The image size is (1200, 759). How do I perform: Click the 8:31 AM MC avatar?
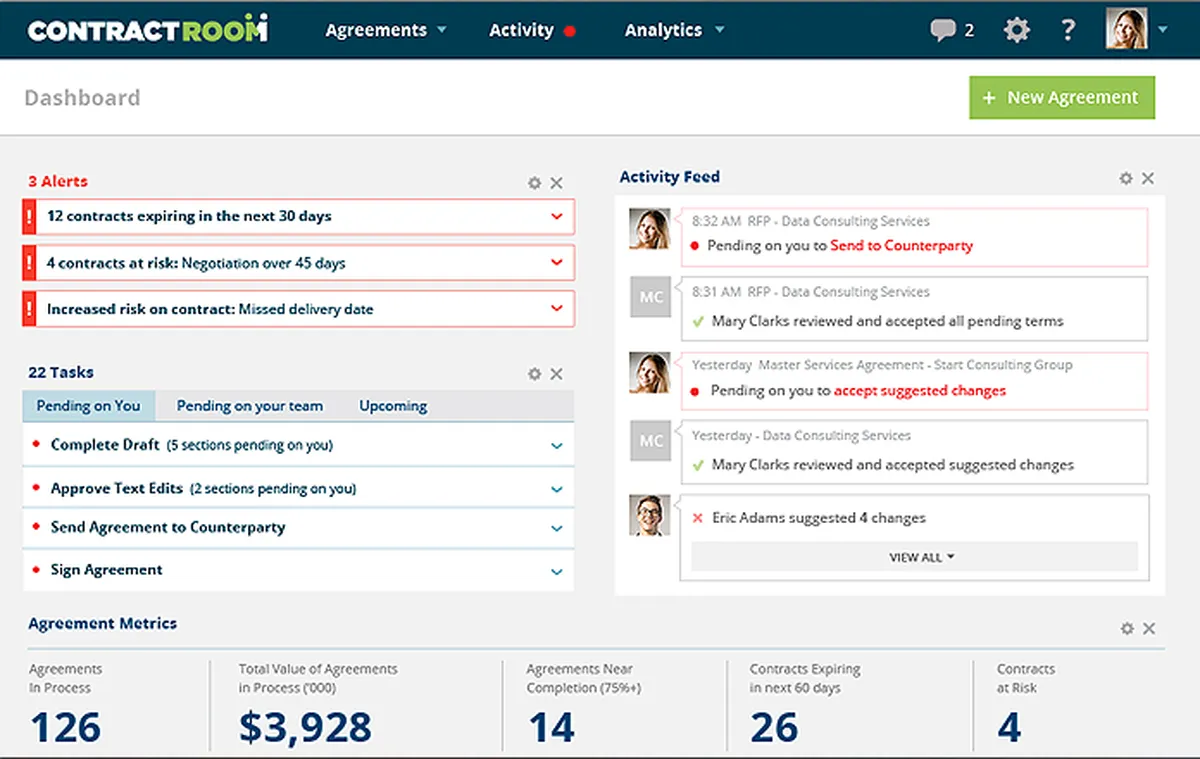click(651, 298)
